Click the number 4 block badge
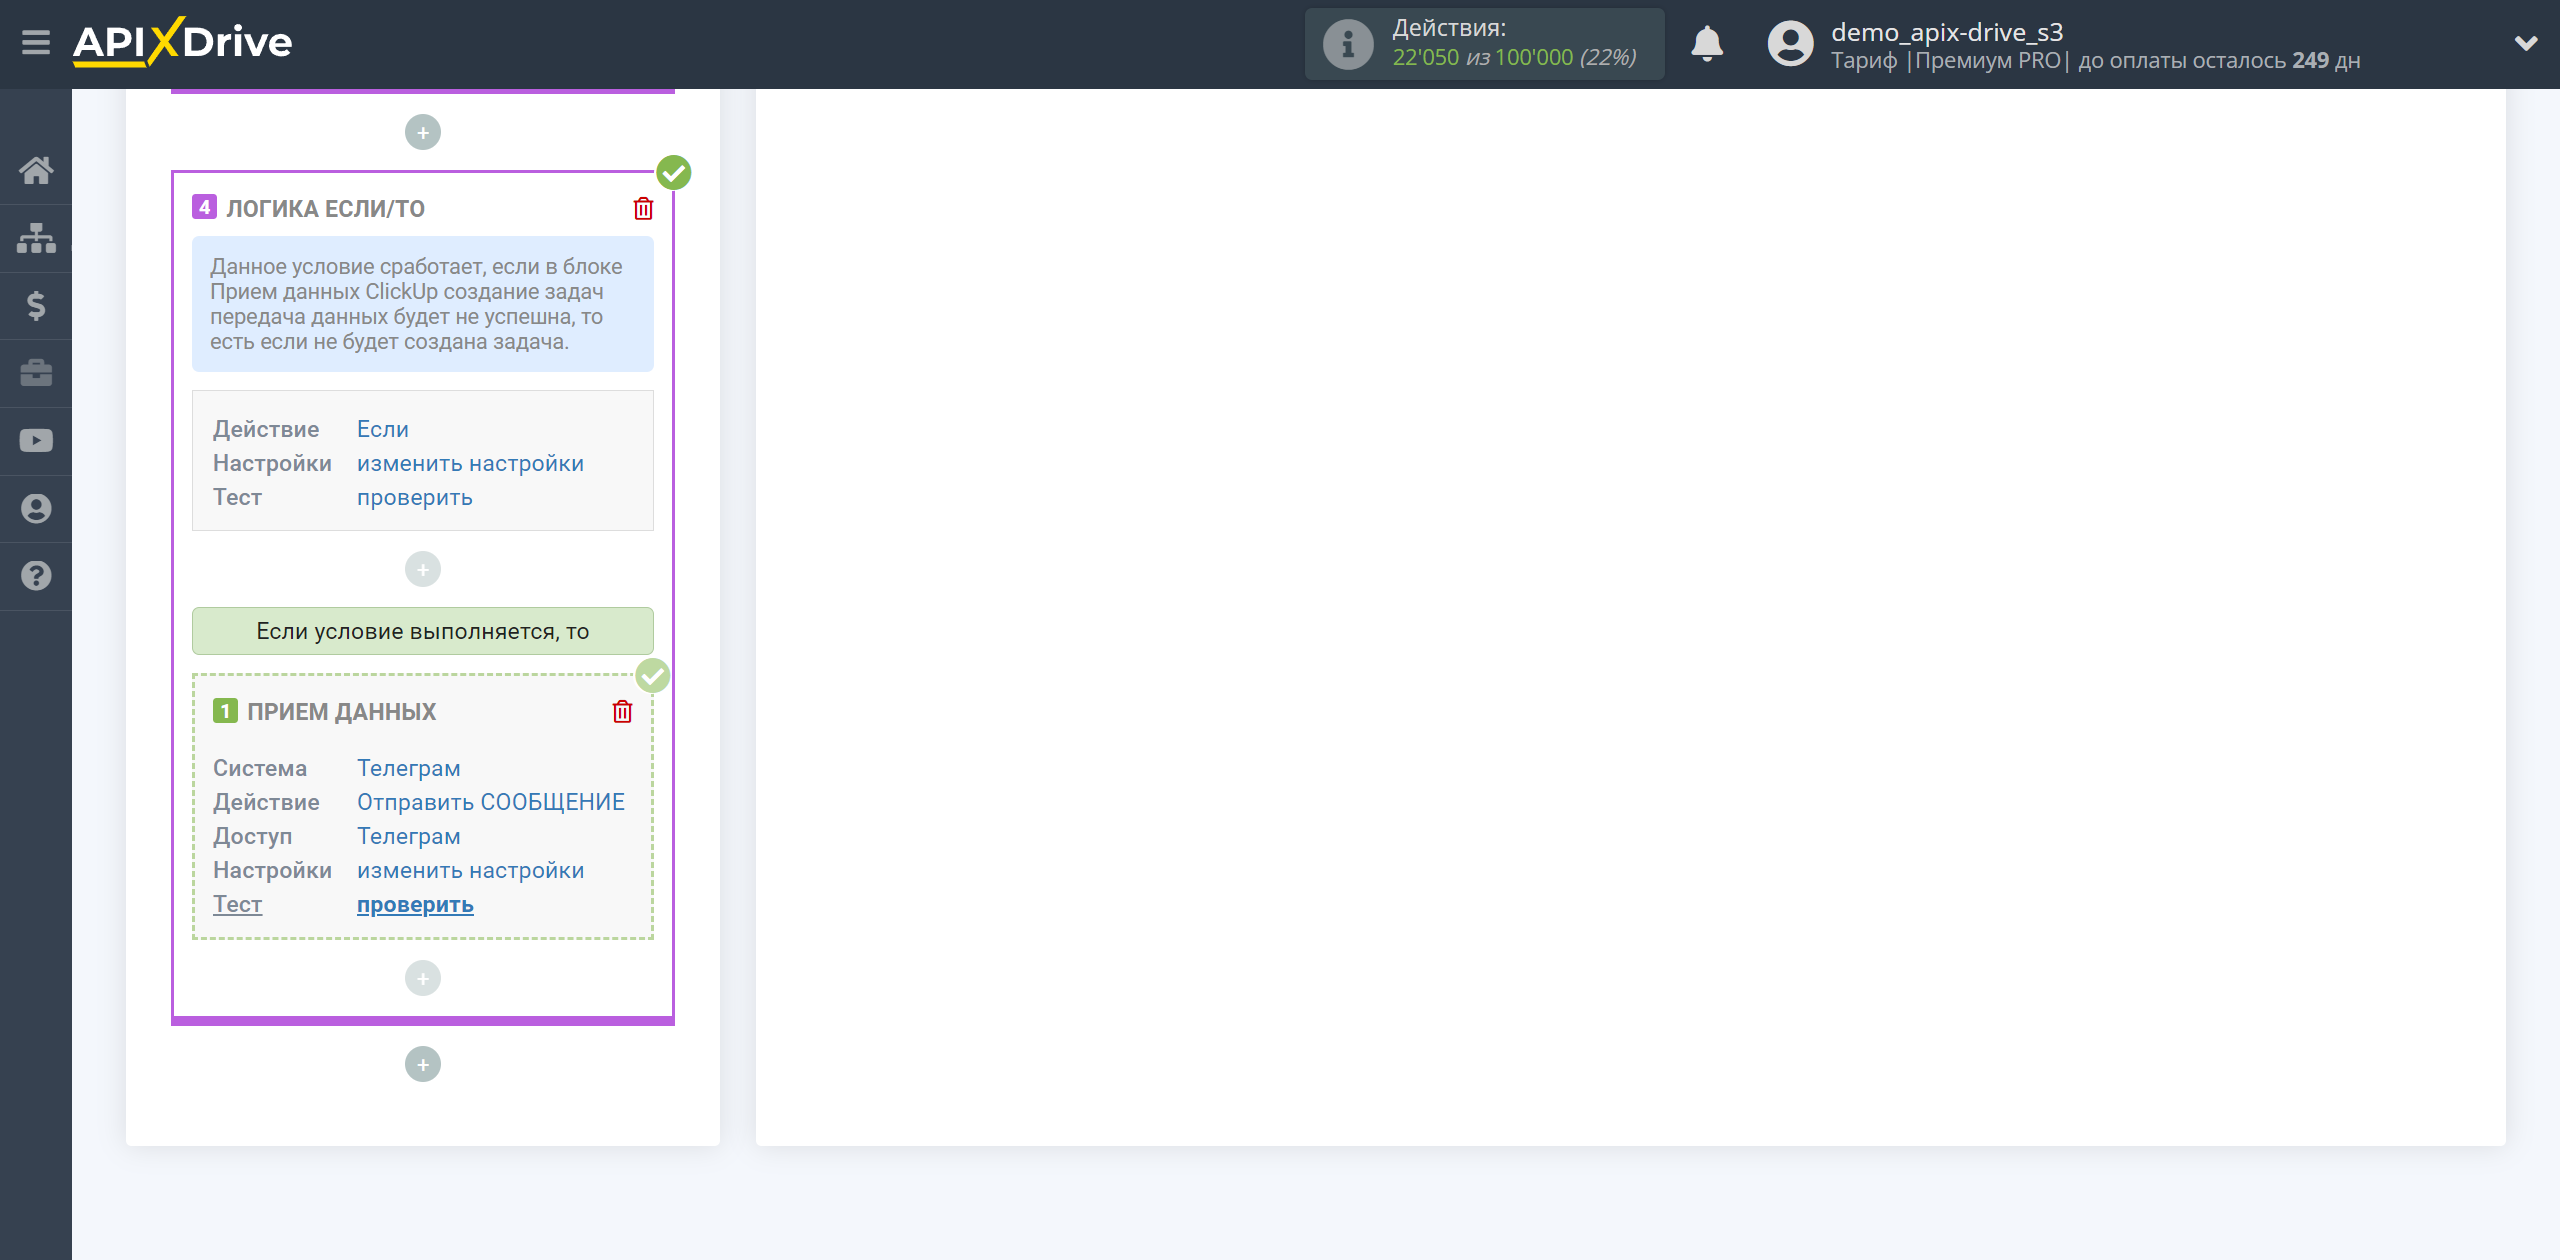This screenshot has width=2560, height=1260. tap(204, 207)
